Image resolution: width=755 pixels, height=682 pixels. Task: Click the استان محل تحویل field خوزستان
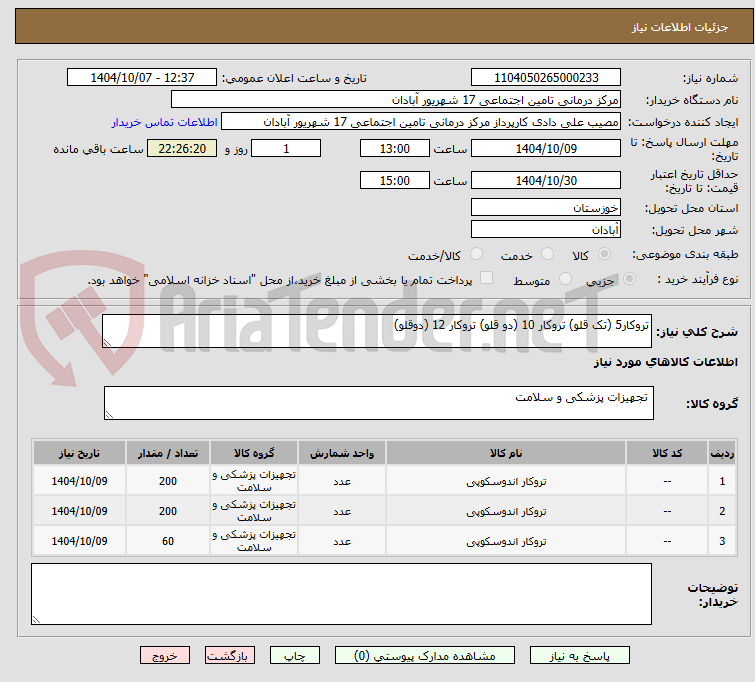click(546, 208)
